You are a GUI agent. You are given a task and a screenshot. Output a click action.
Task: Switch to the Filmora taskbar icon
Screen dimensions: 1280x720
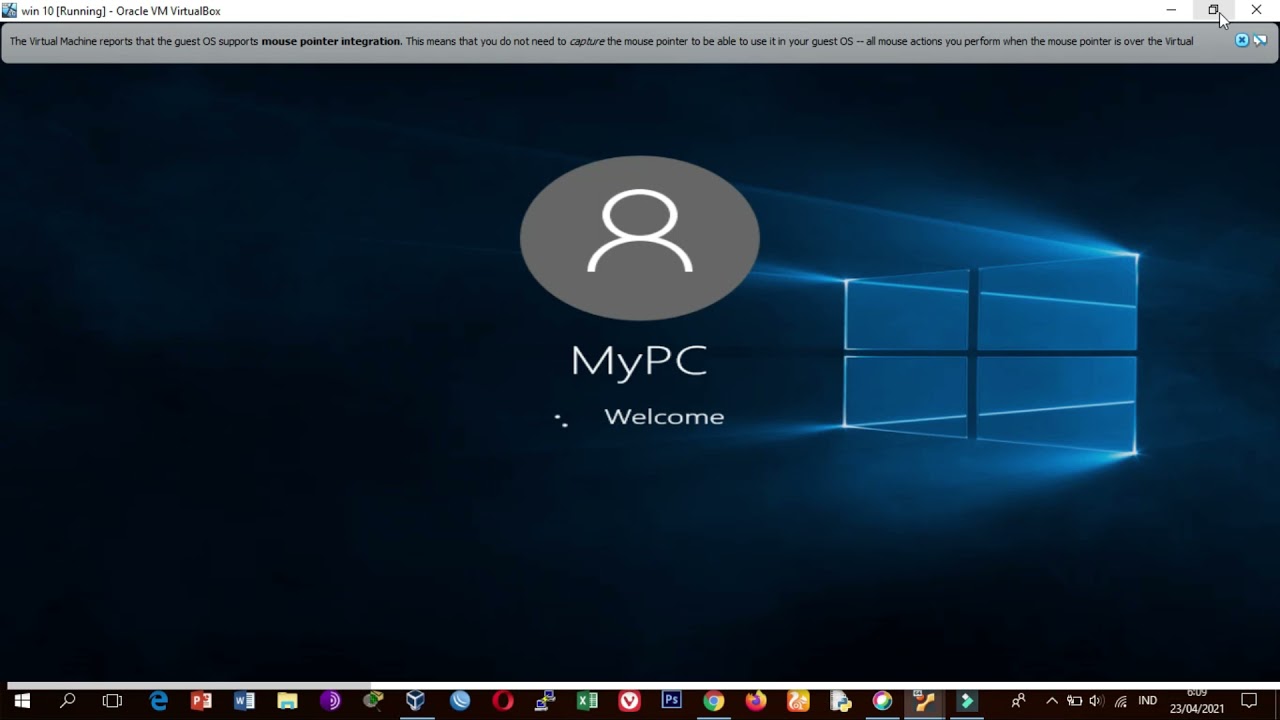point(967,701)
